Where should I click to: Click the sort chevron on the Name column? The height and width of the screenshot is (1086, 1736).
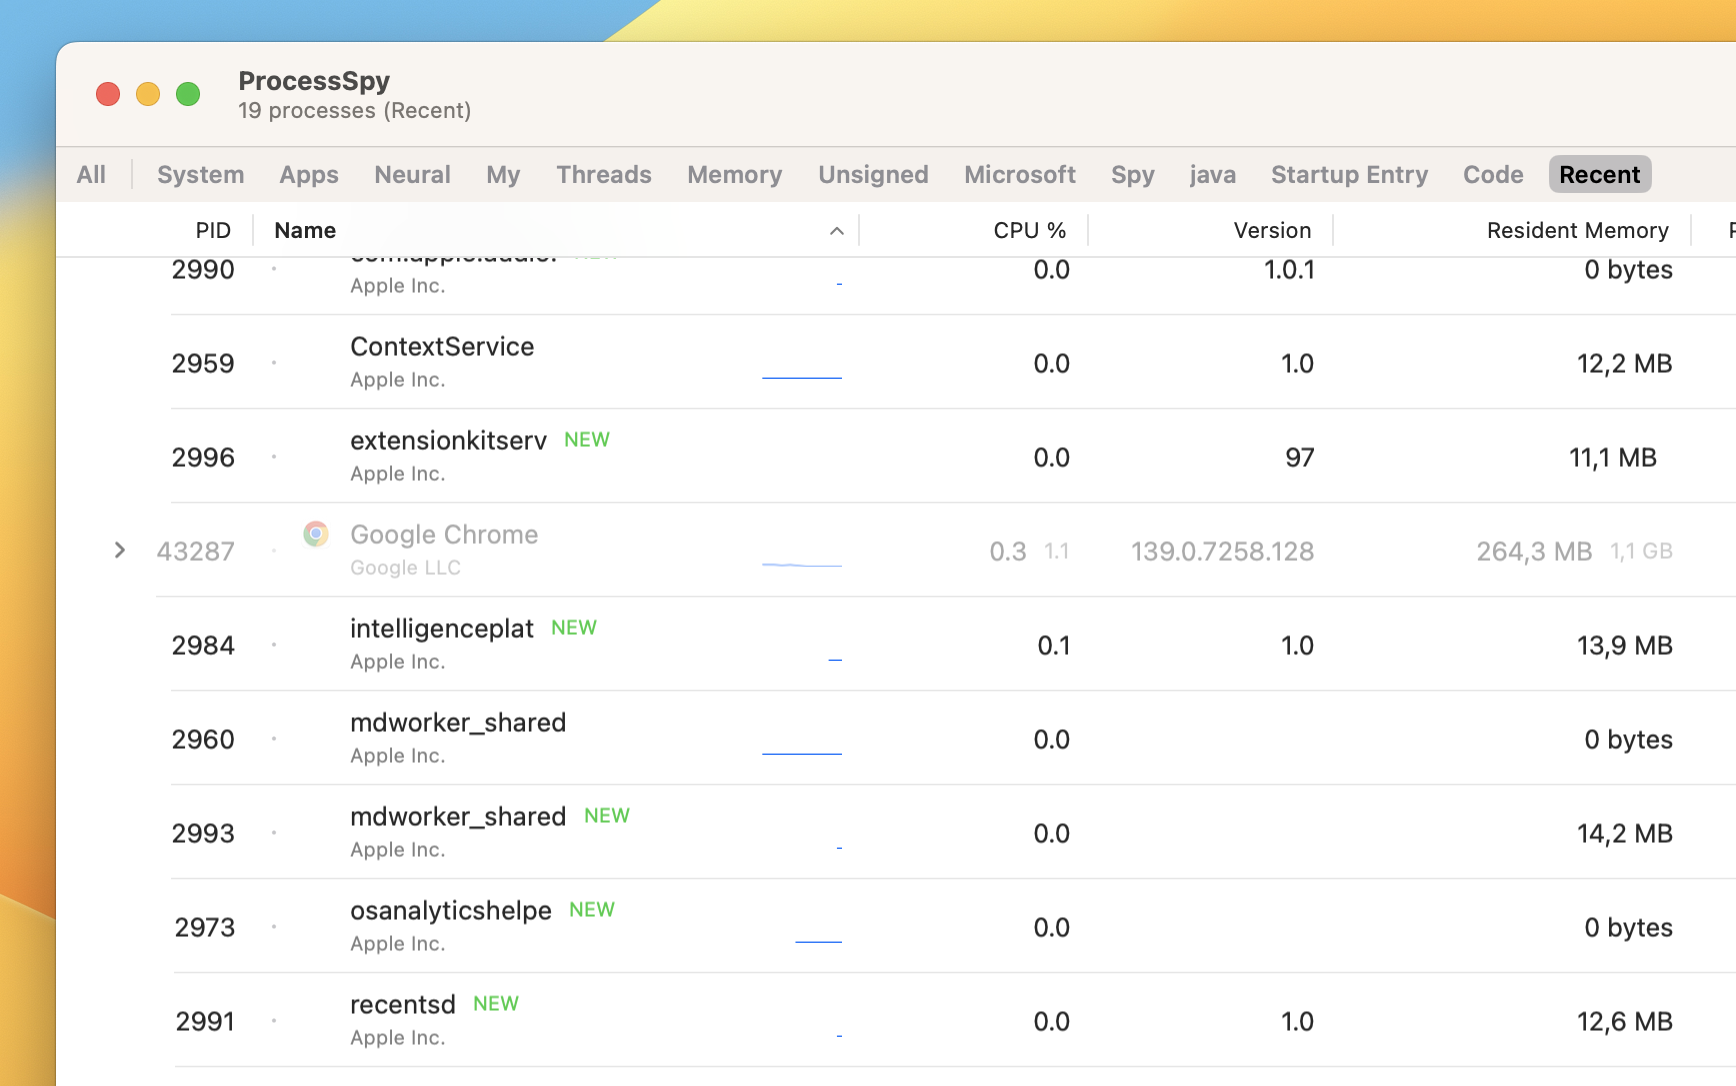(836, 230)
